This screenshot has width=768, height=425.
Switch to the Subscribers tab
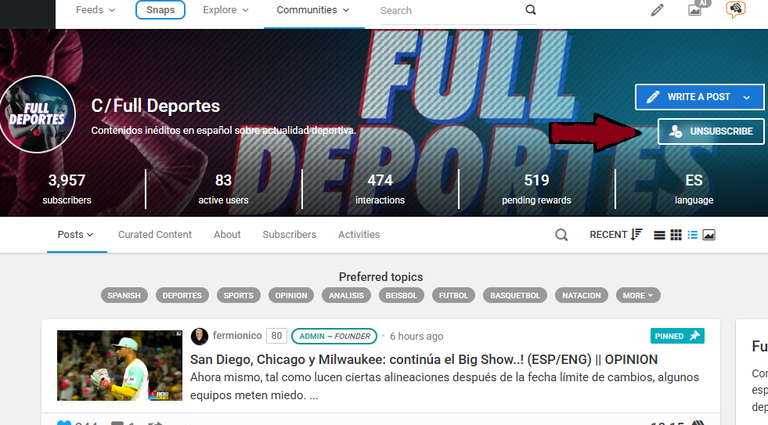point(289,235)
